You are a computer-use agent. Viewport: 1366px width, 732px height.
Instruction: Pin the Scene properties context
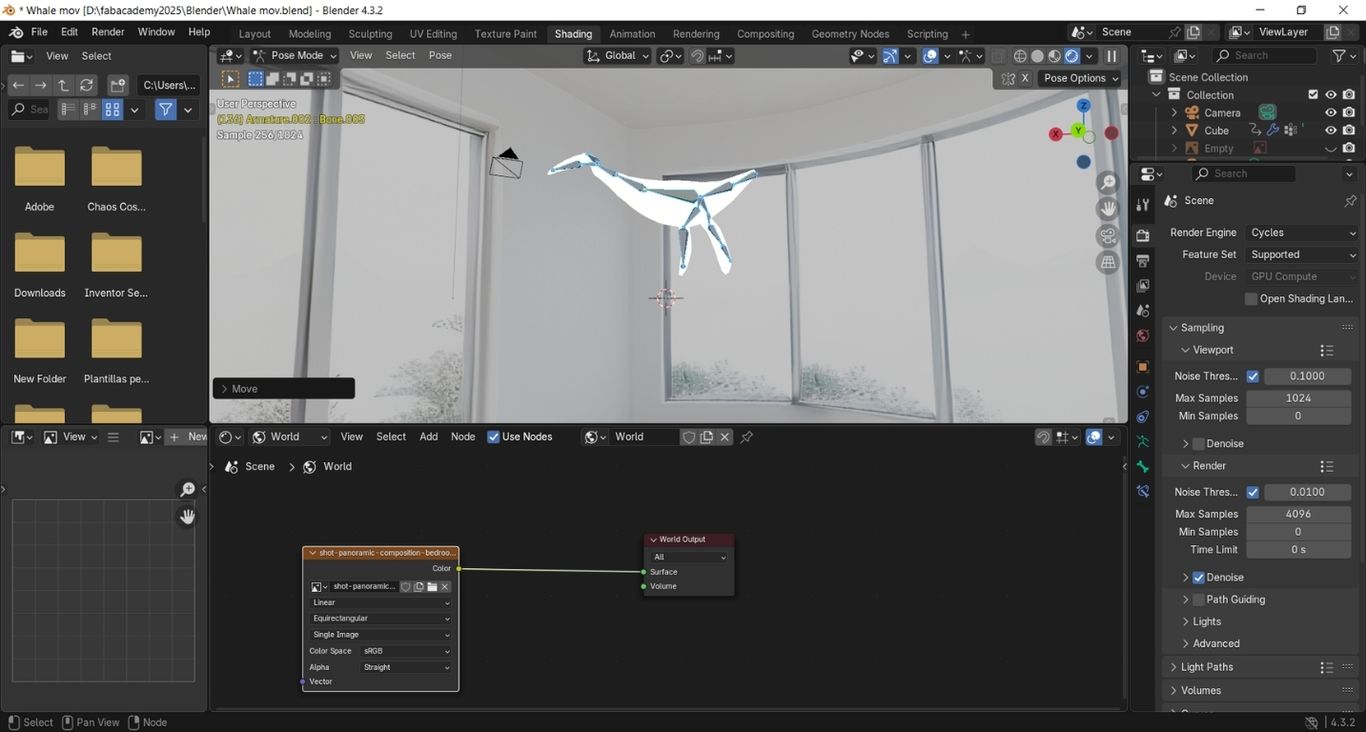click(1350, 201)
